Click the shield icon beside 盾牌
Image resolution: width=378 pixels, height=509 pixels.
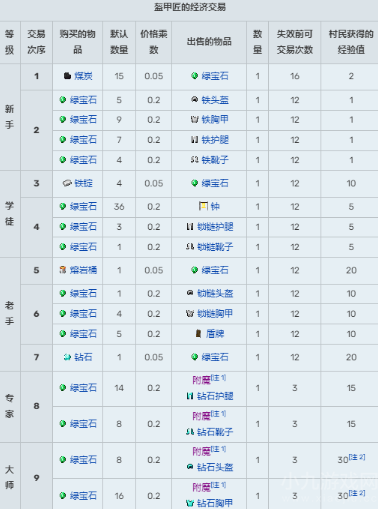198,334
